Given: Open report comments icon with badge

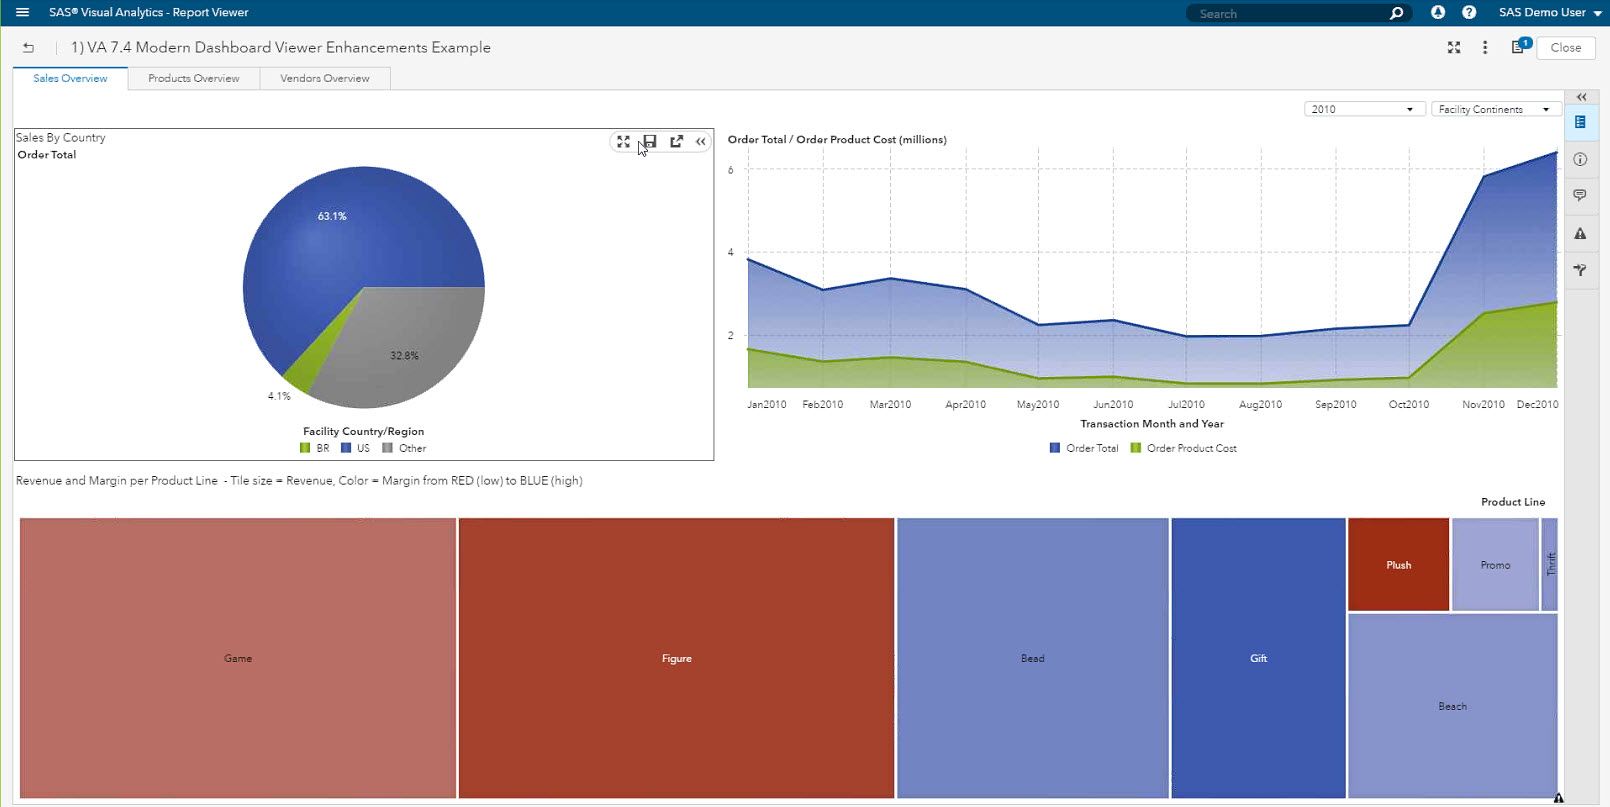Looking at the screenshot, I should point(1519,46).
